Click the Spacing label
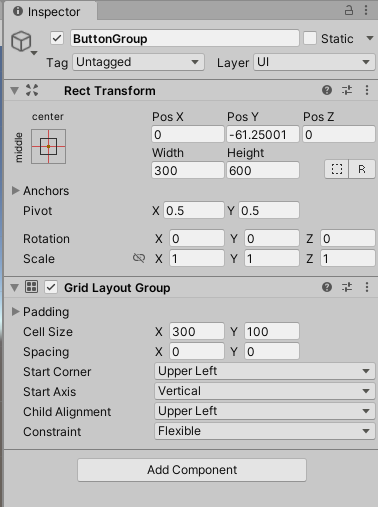The height and width of the screenshot is (507, 378). 46,352
